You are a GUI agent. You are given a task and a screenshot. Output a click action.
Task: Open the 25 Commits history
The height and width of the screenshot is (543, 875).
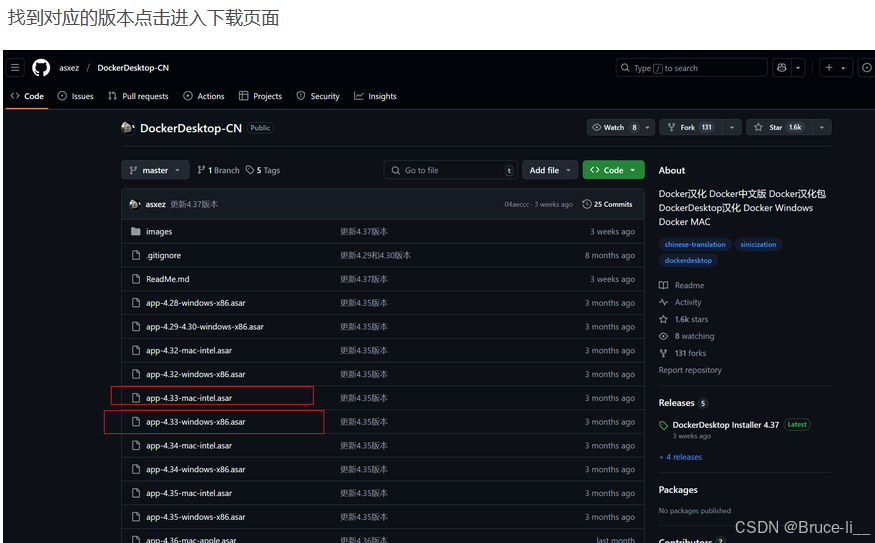(x=607, y=204)
